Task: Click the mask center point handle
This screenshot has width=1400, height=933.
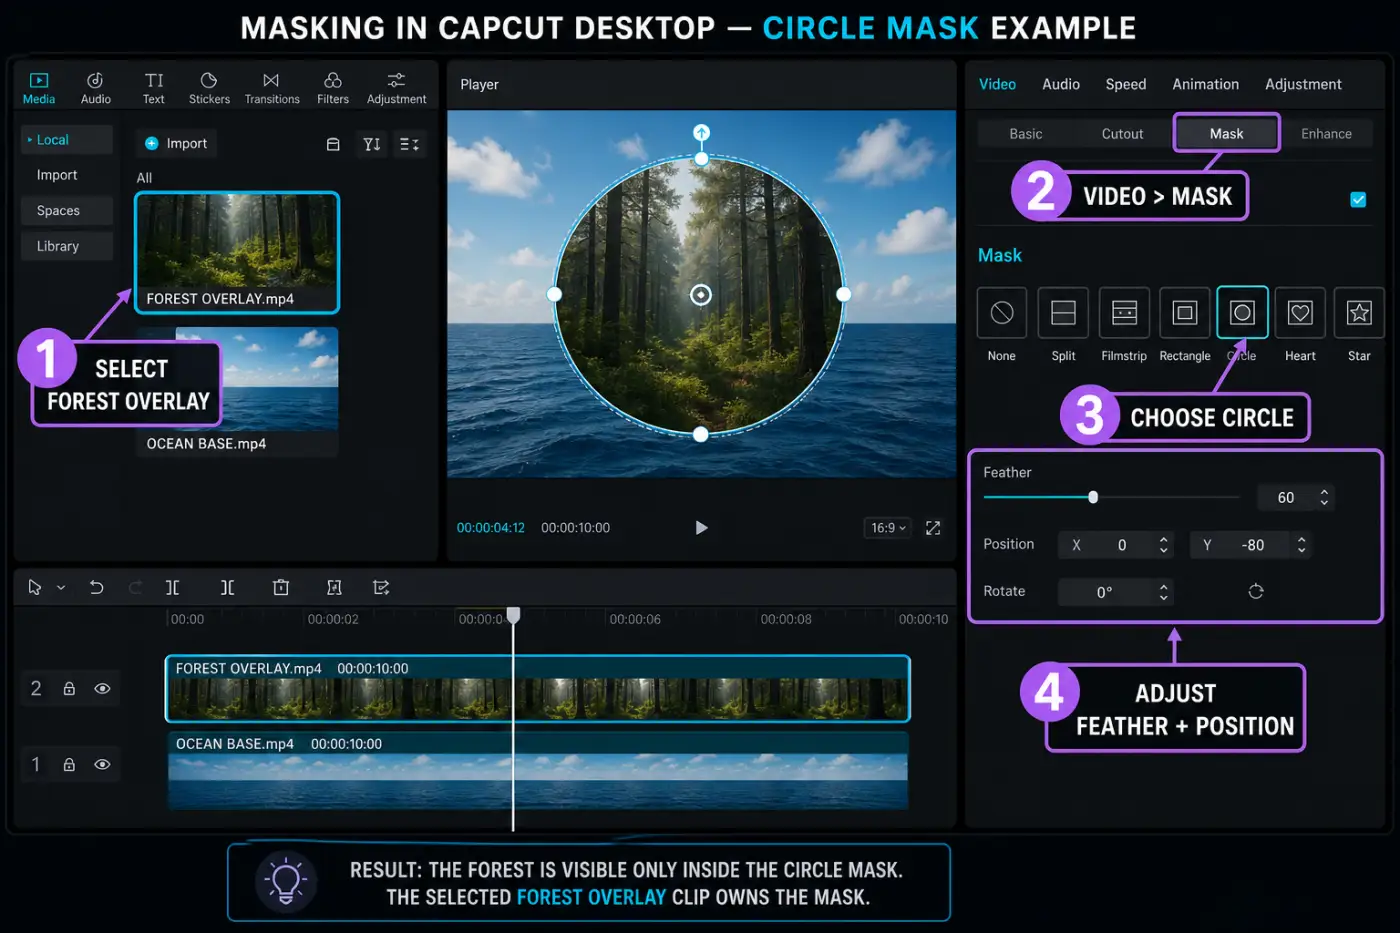Action: (x=701, y=295)
